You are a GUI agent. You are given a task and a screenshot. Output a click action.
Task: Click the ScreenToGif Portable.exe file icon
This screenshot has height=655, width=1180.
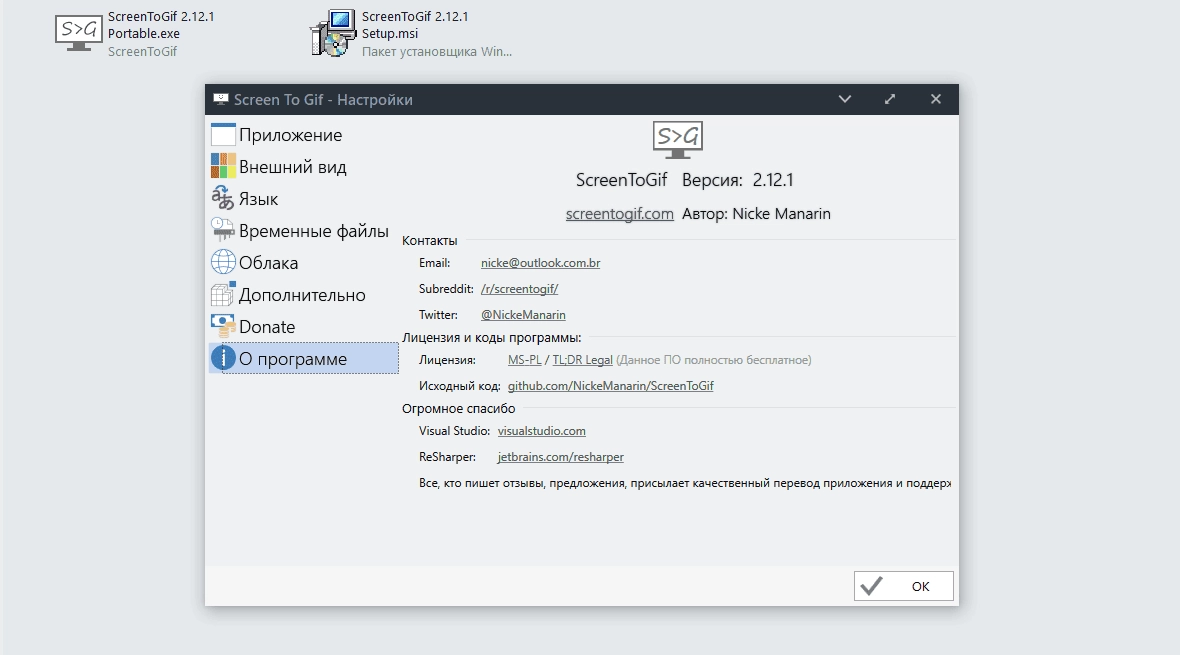pos(78,34)
